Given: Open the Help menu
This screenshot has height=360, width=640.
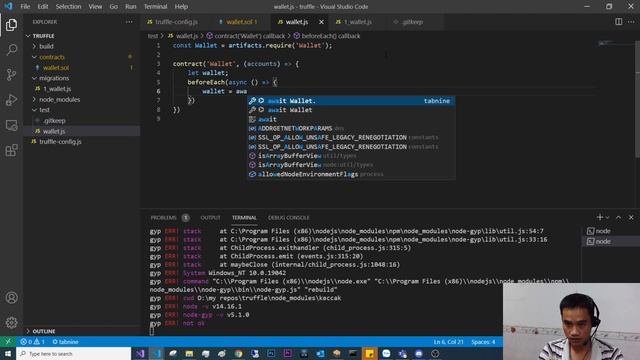Looking at the screenshot, I should click(181, 7).
